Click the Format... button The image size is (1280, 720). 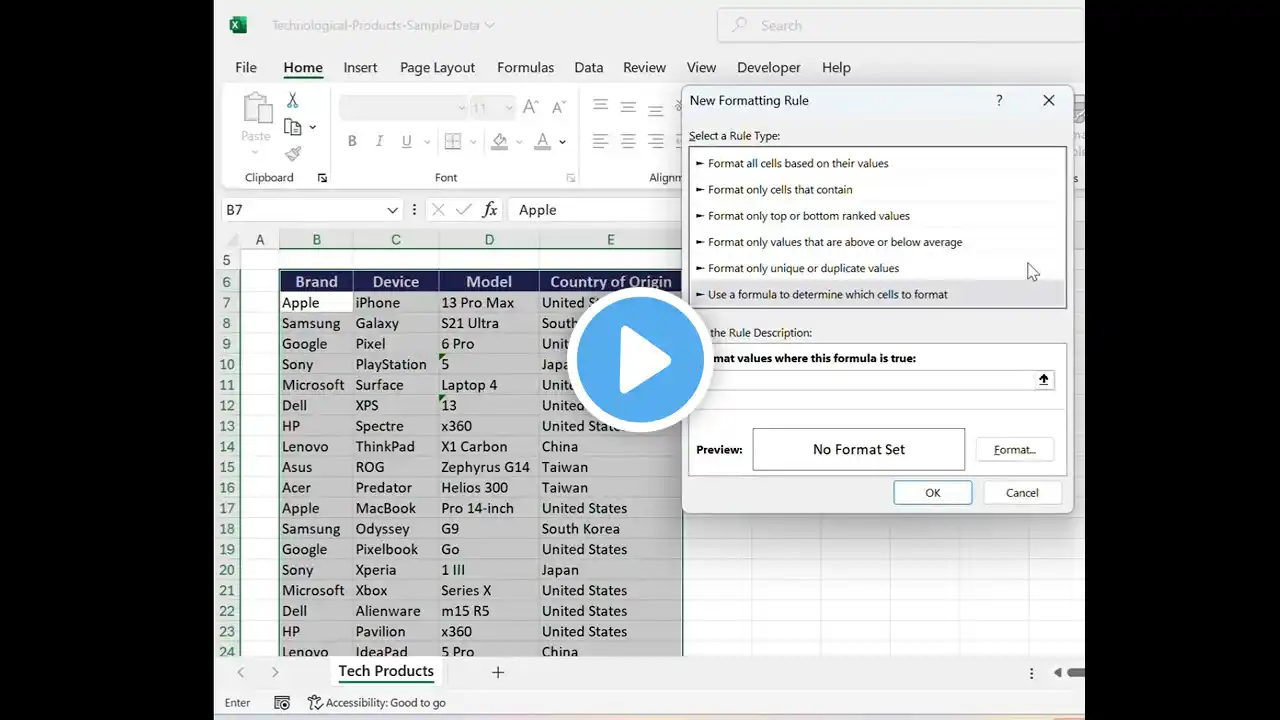1014,450
